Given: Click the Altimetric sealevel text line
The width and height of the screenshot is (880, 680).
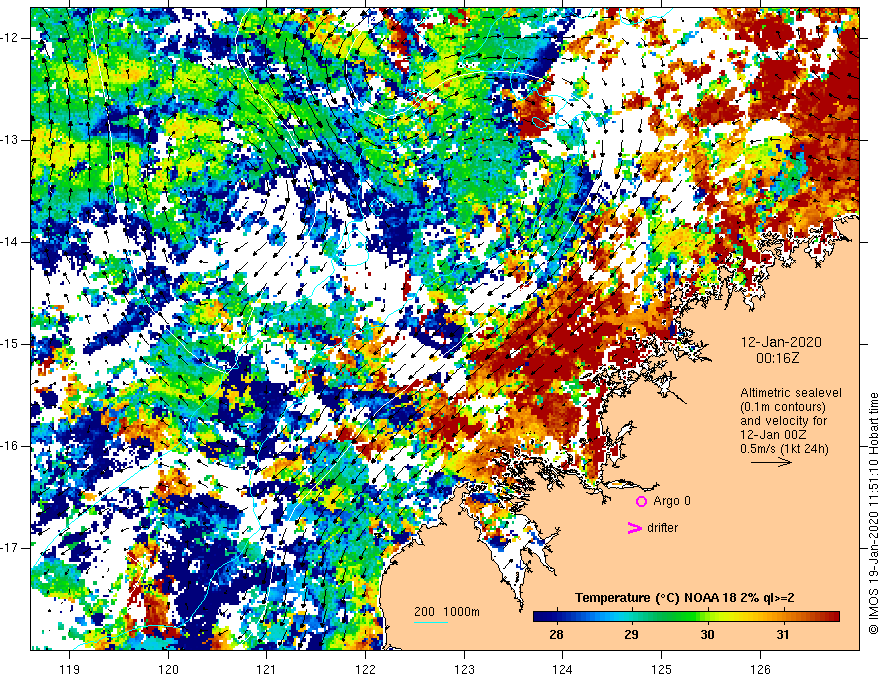Looking at the screenshot, I should [x=791, y=393].
